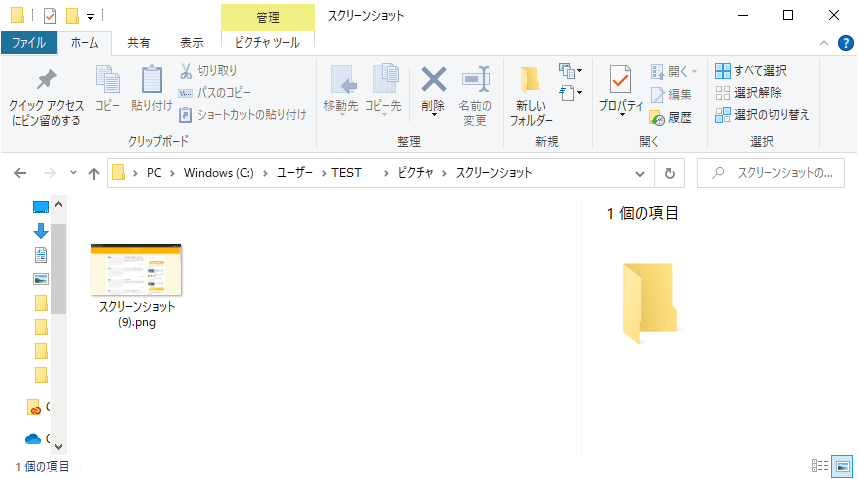This screenshot has height=479, width=858.
Task: Switch to the 共有 tab
Action: pos(139,43)
